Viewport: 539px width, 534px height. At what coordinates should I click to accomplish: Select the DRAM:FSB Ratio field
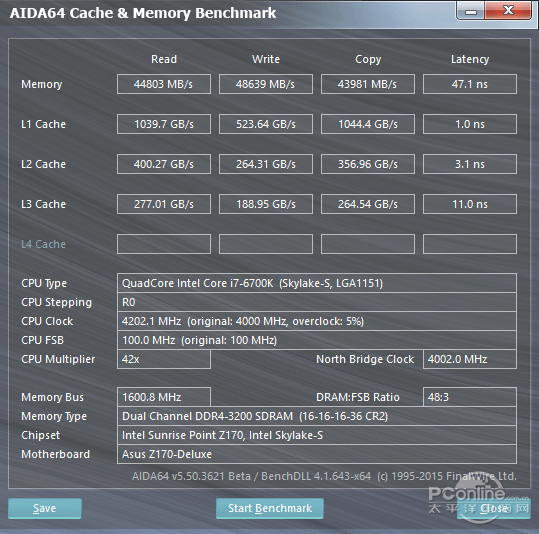coord(470,397)
